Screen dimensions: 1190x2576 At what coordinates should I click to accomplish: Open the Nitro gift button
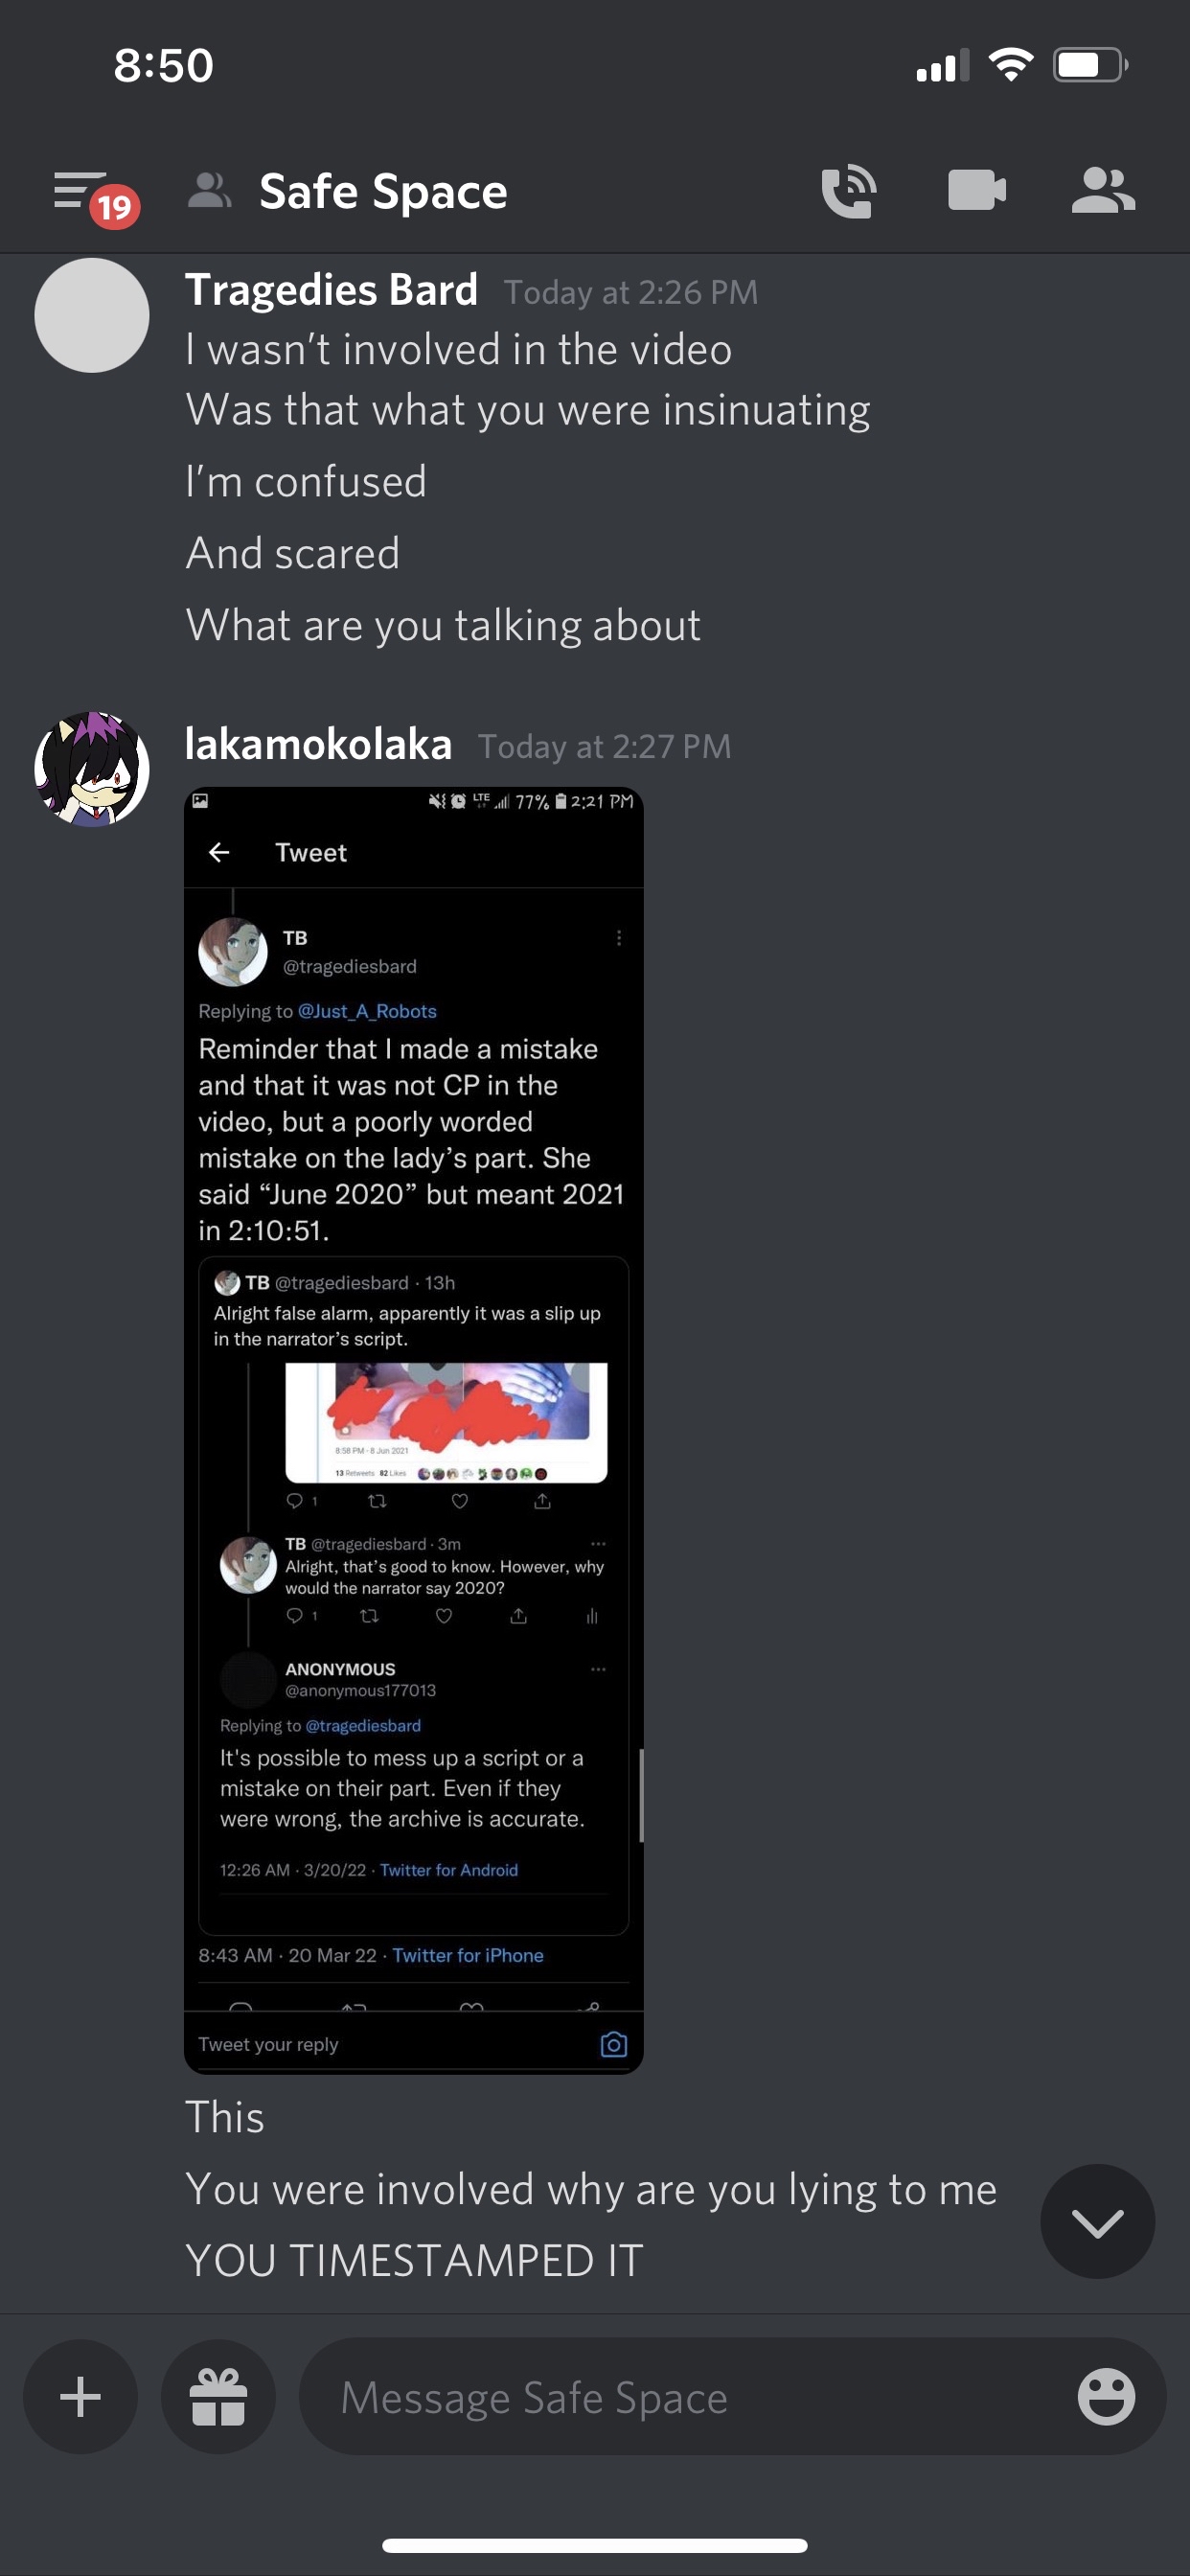tap(218, 2397)
